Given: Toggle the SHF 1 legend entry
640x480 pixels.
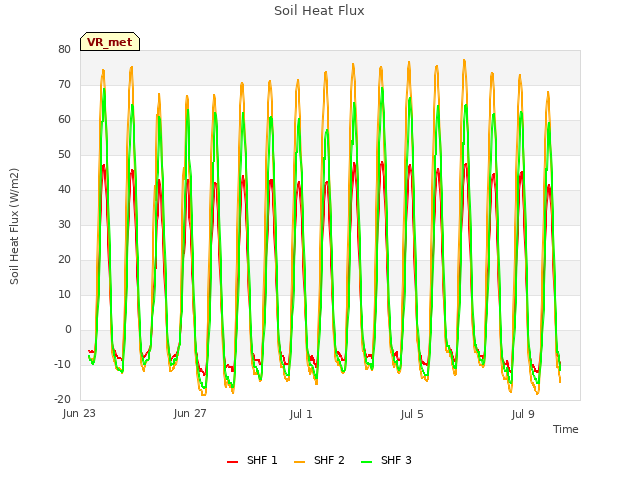Looking at the screenshot, I should [252, 460].
